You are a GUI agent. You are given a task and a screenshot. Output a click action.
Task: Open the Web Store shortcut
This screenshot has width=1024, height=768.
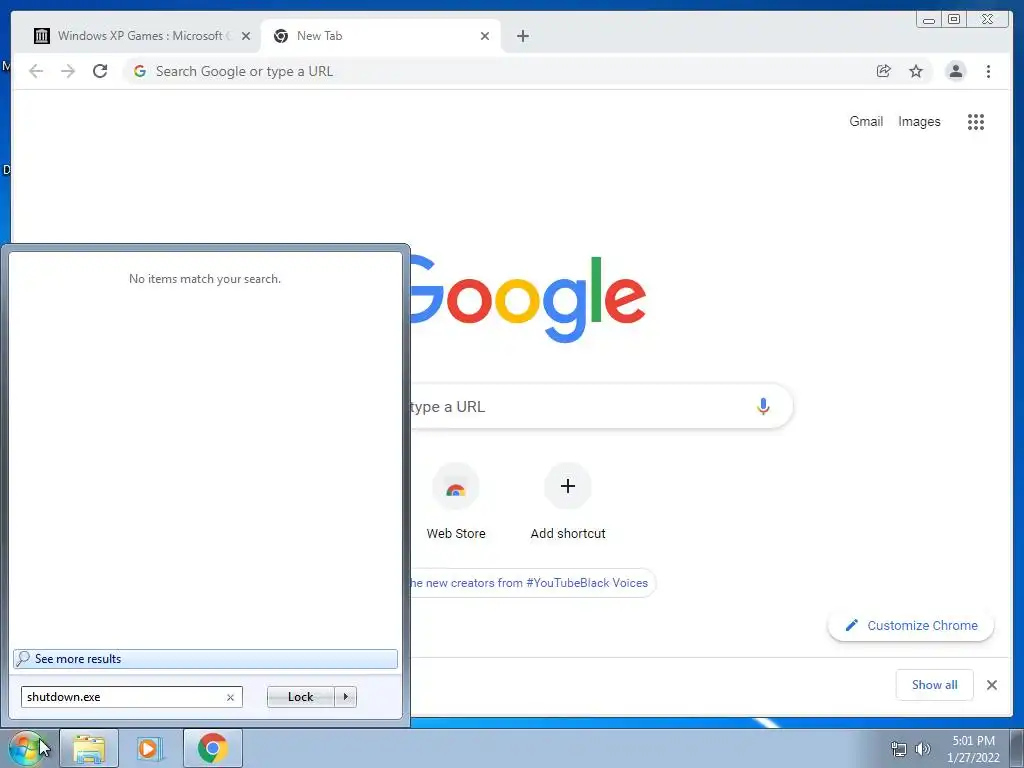[456, 502]
